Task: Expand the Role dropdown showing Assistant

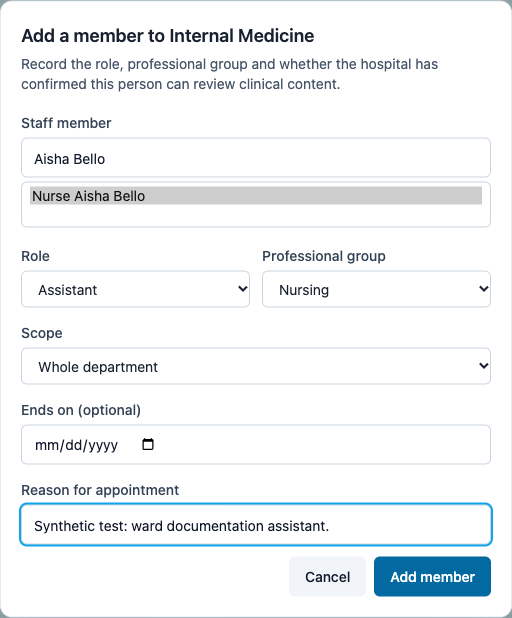Action: (135, 289)
